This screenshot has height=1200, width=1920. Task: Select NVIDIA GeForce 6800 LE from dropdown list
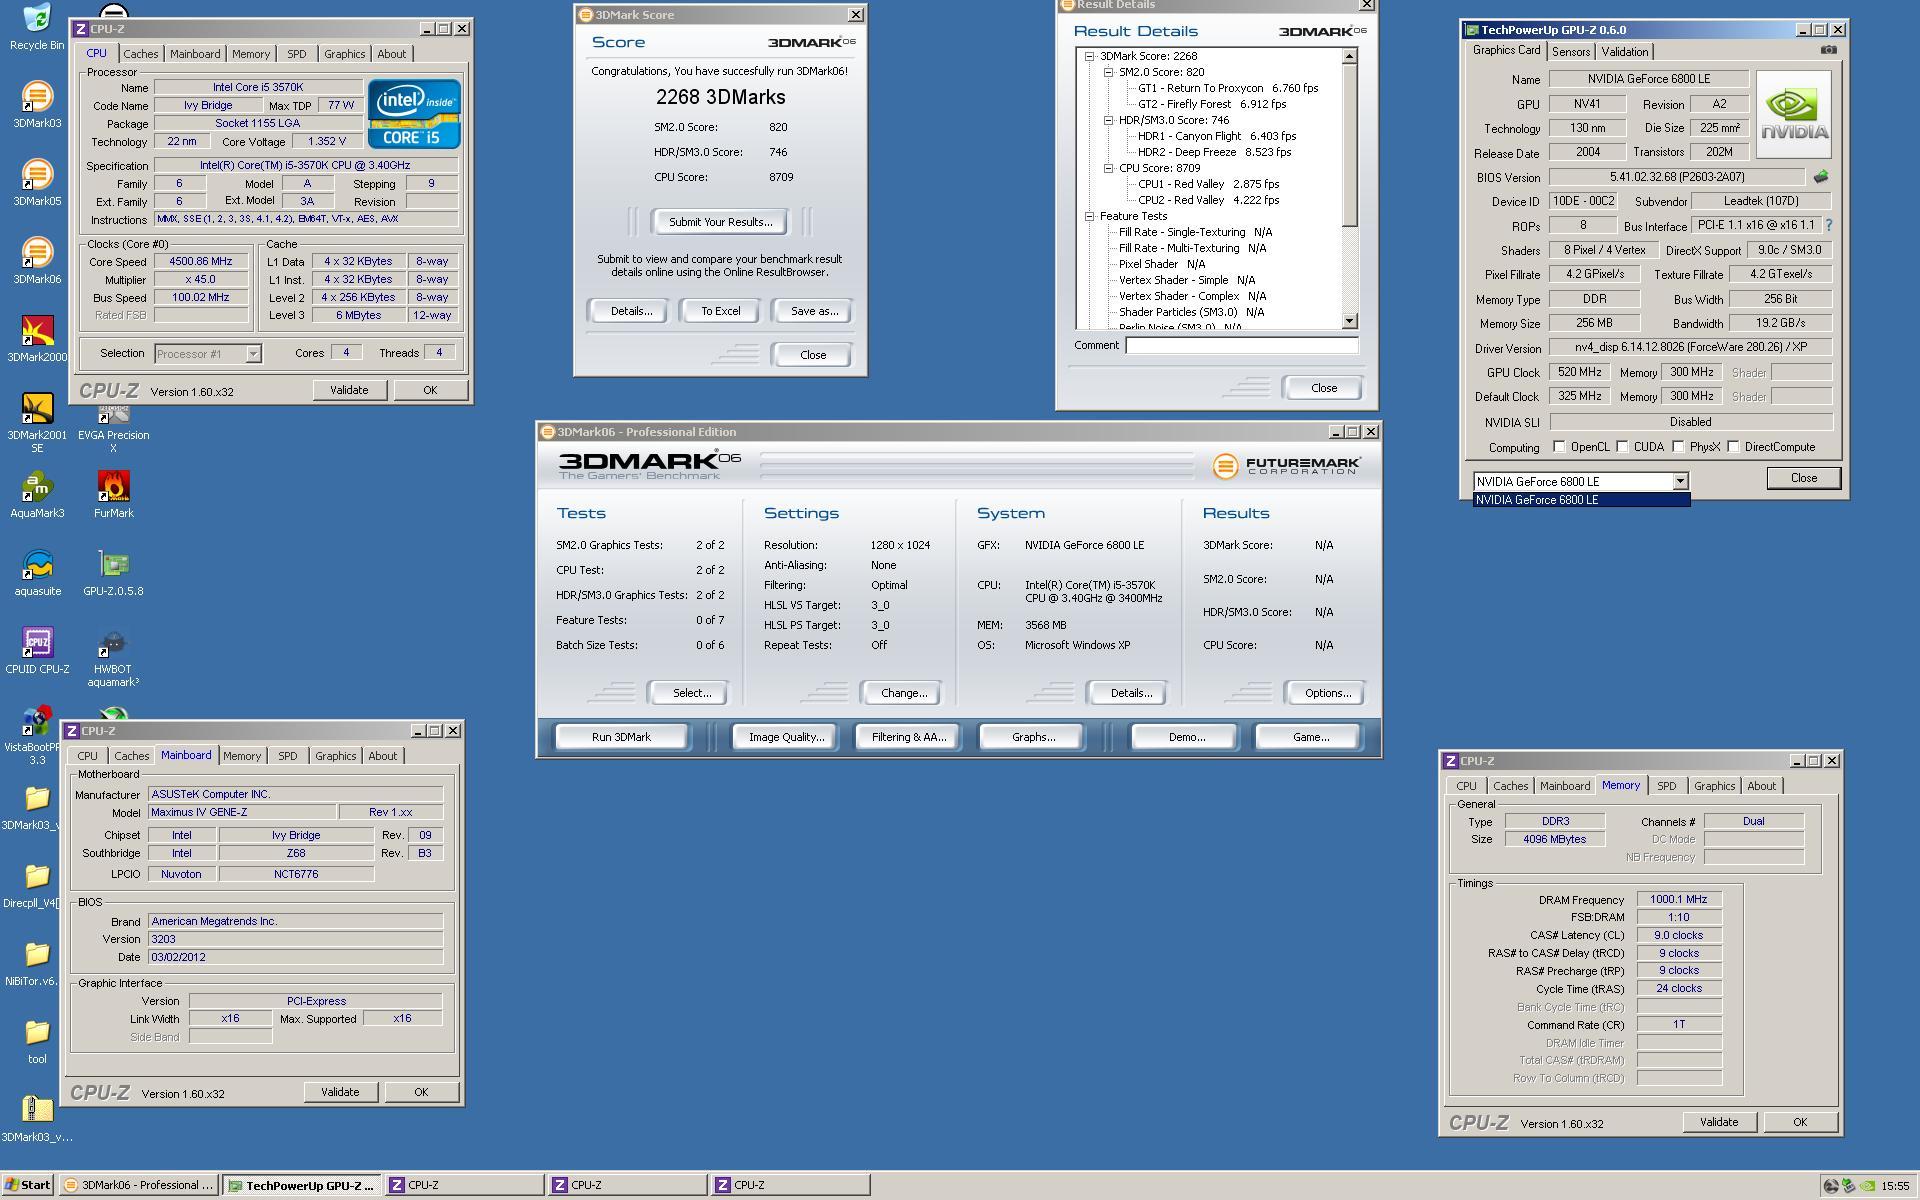[x=1581, y=500]
